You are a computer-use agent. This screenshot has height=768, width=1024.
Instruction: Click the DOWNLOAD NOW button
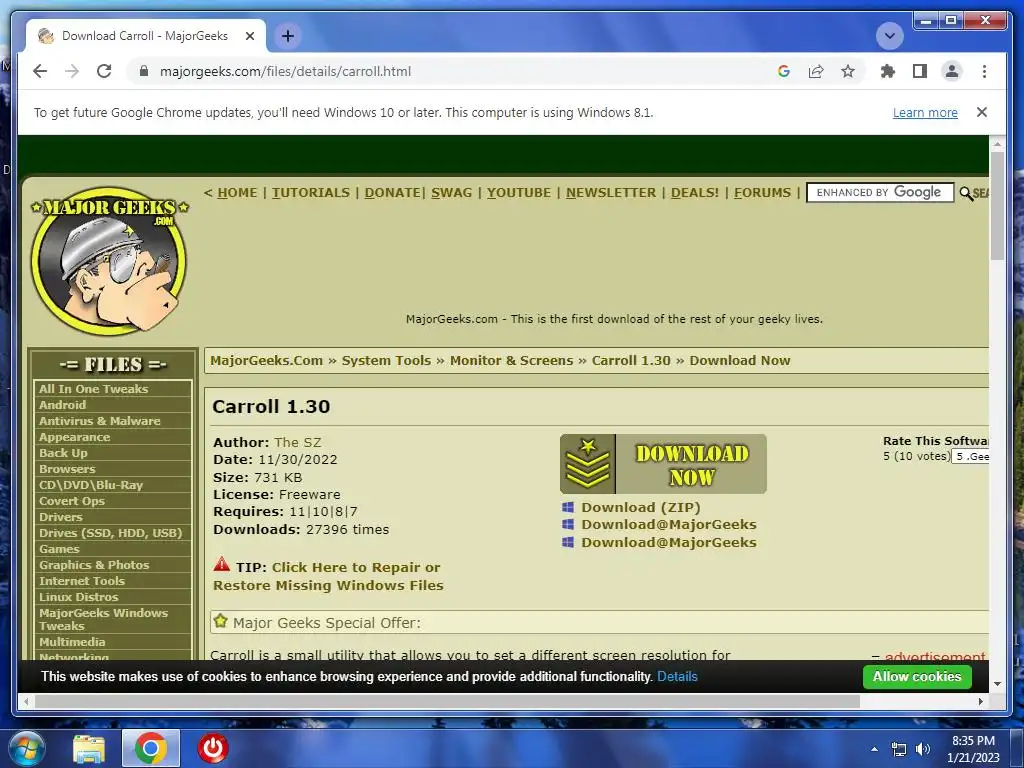pyautogui.click(x=663, y=464)
